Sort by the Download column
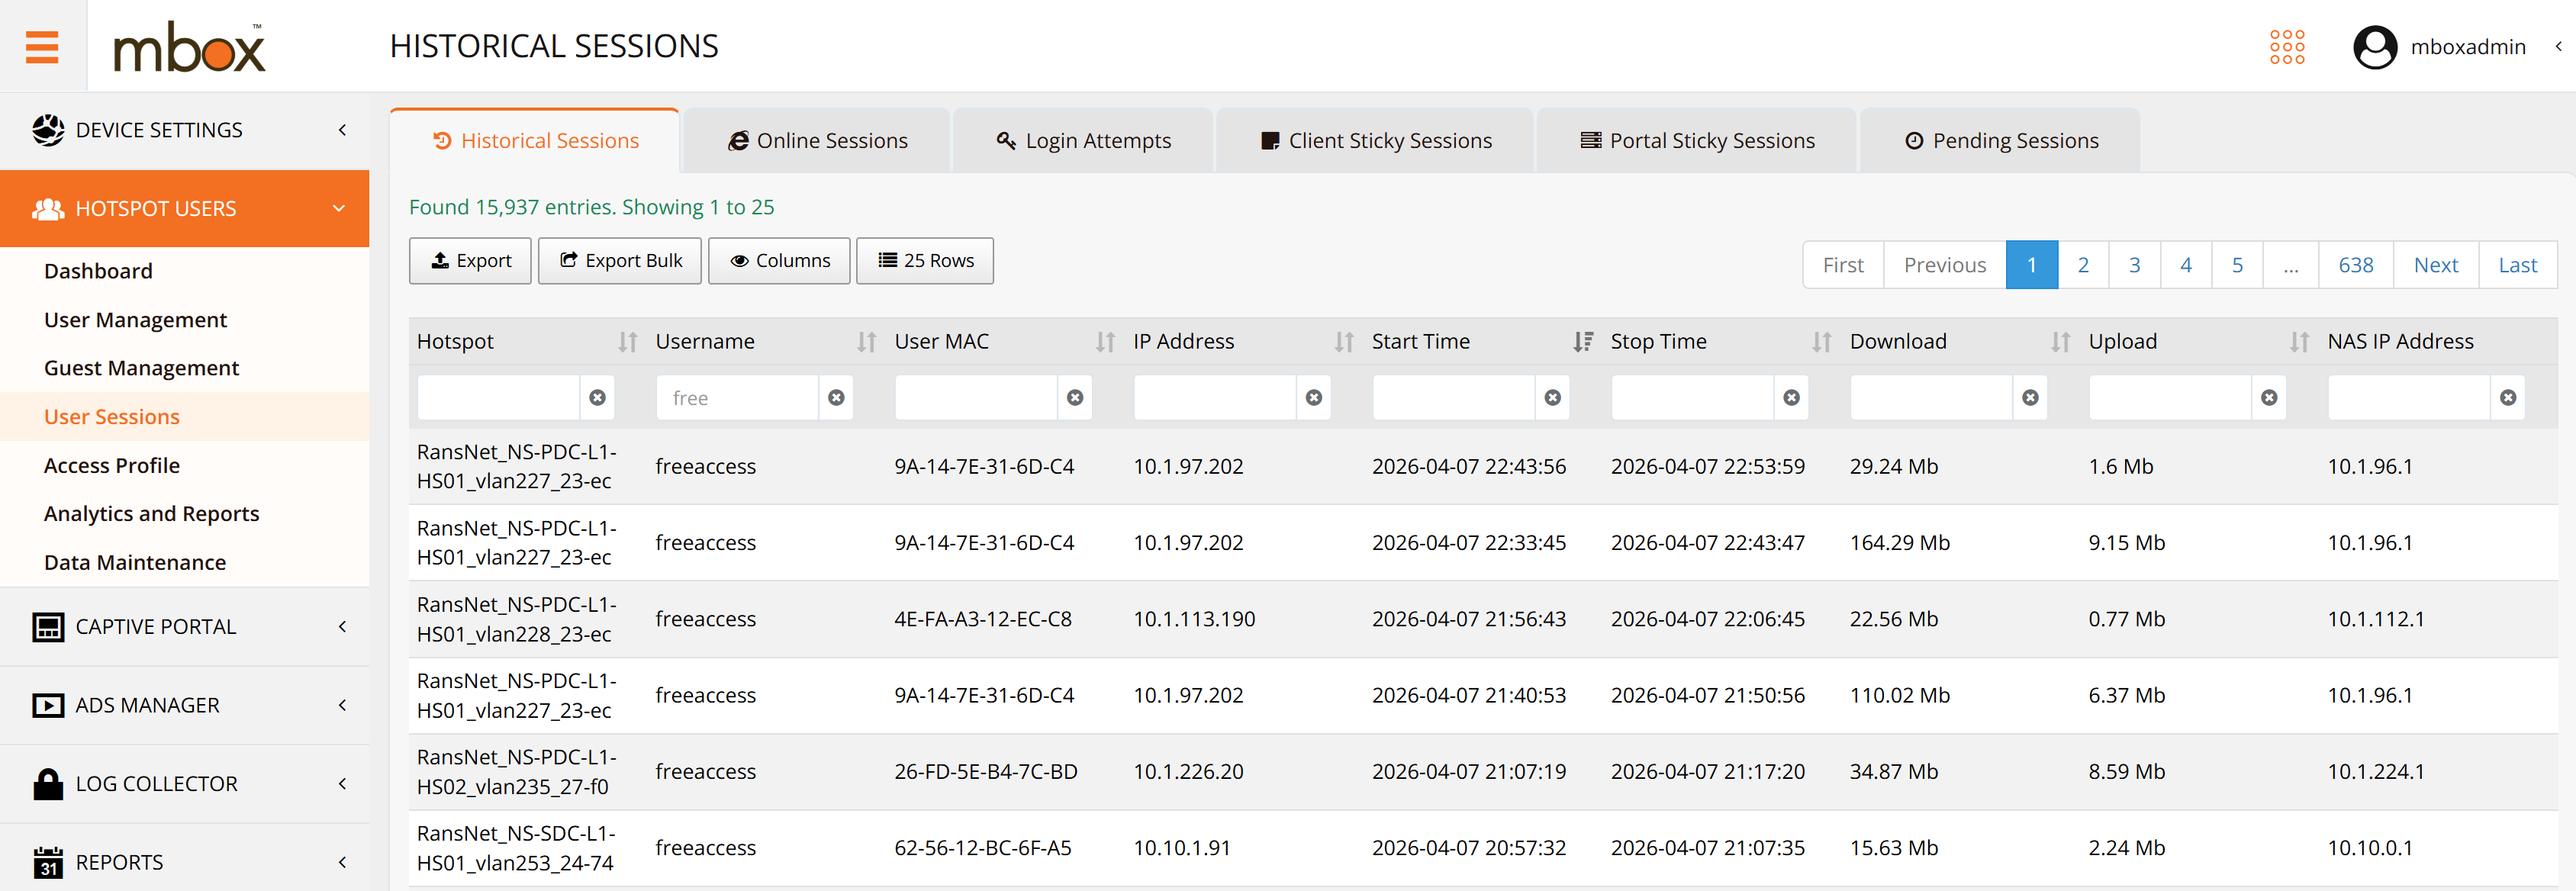 [x=2060, y=342]
